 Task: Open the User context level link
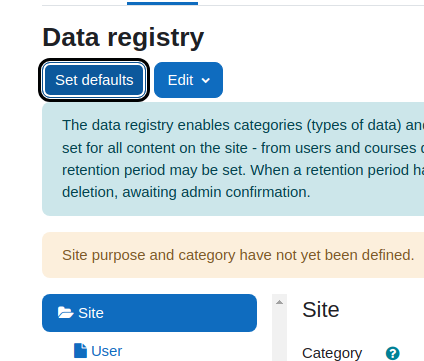click(107, 351)
